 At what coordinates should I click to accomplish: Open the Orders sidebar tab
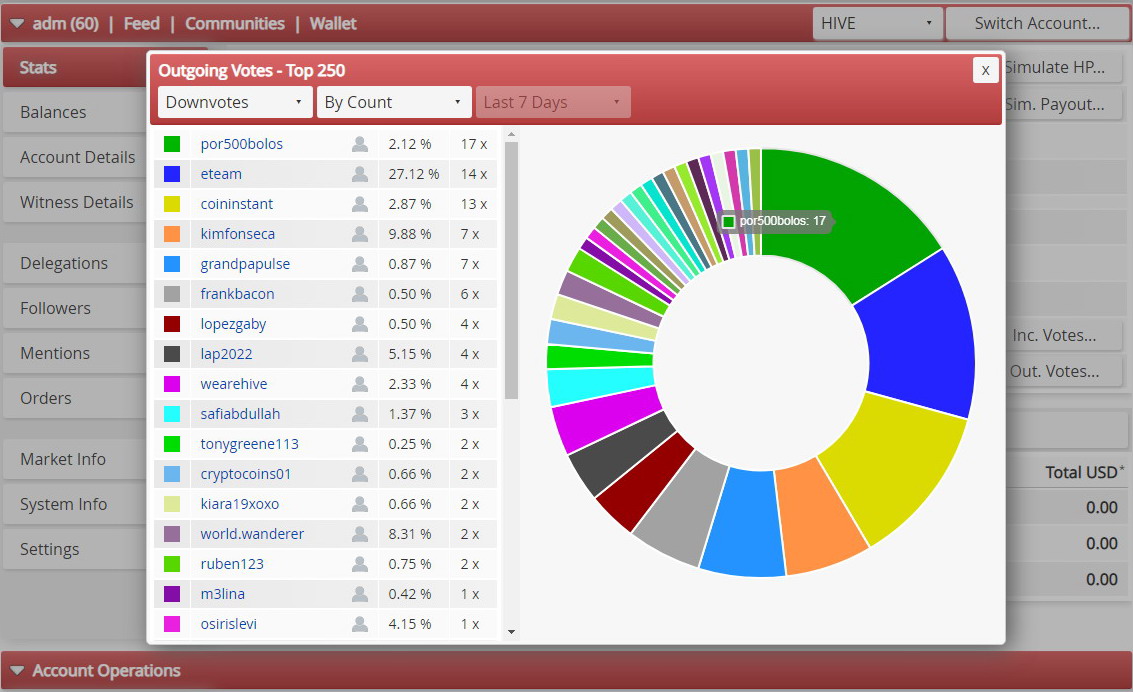[75, 398]
